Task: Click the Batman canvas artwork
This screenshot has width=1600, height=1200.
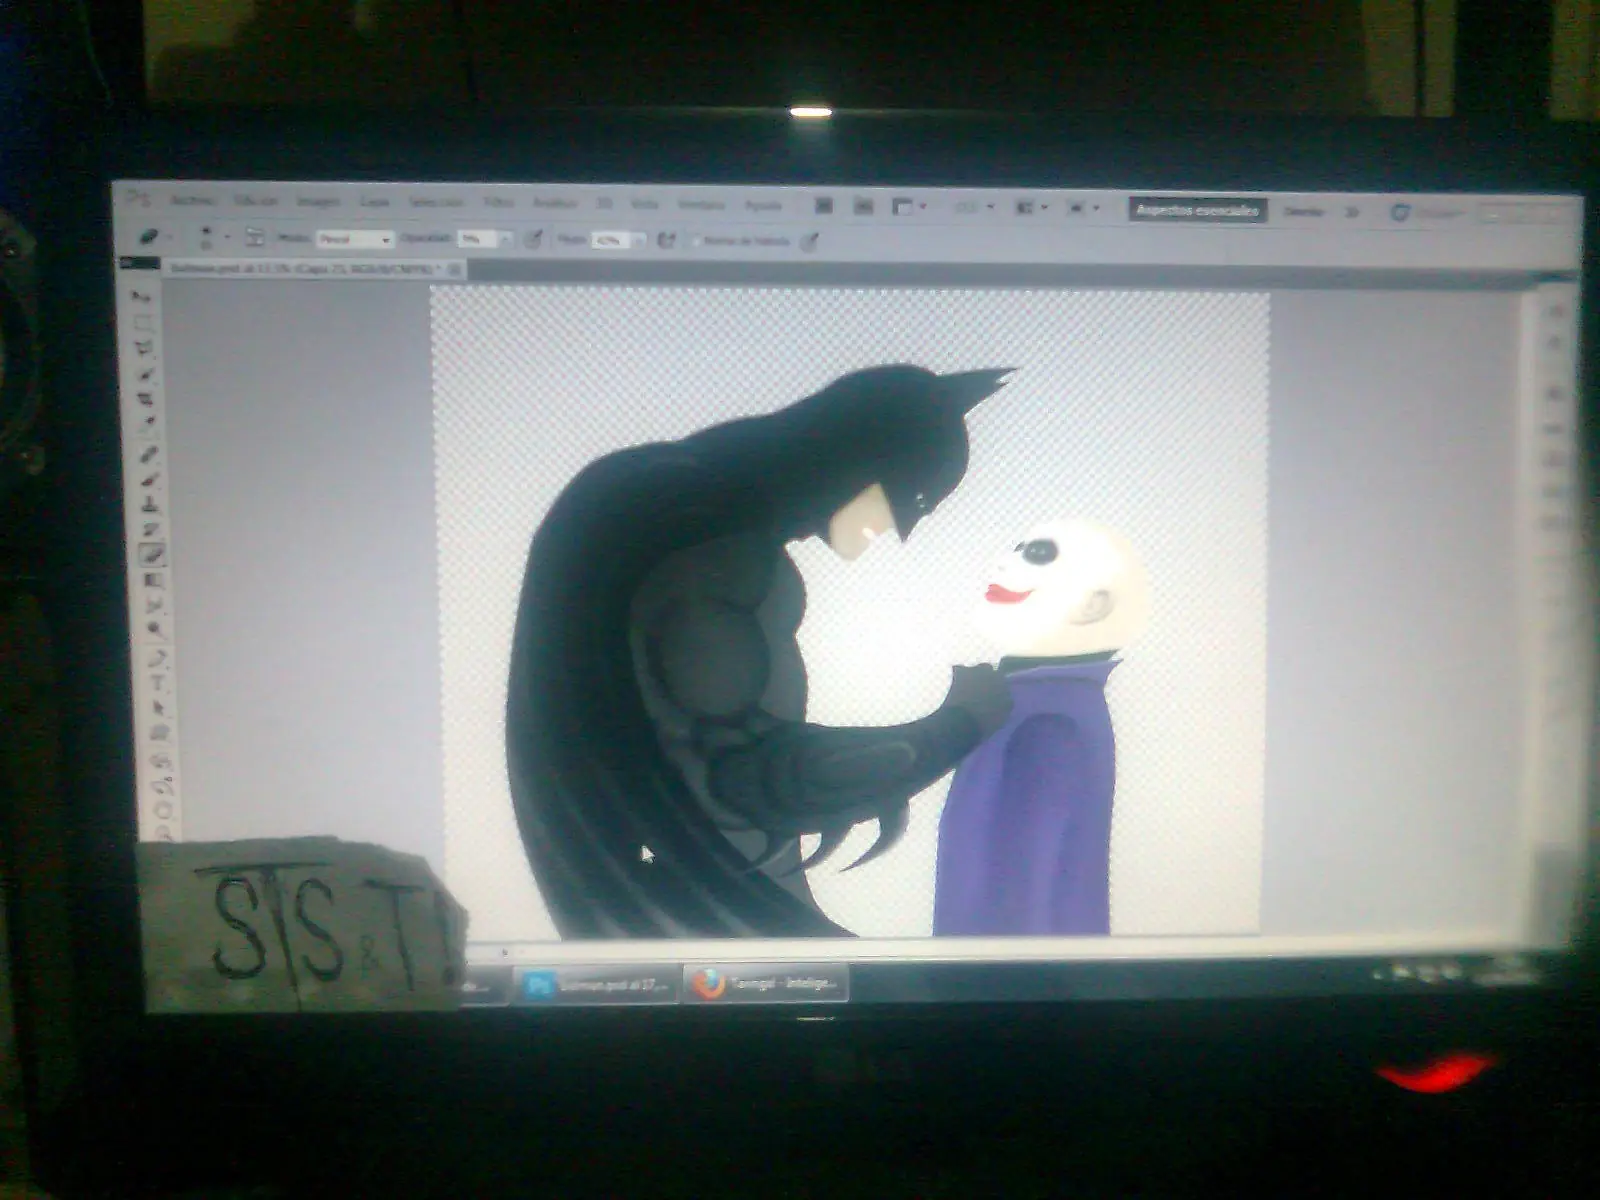Action: 850,612
